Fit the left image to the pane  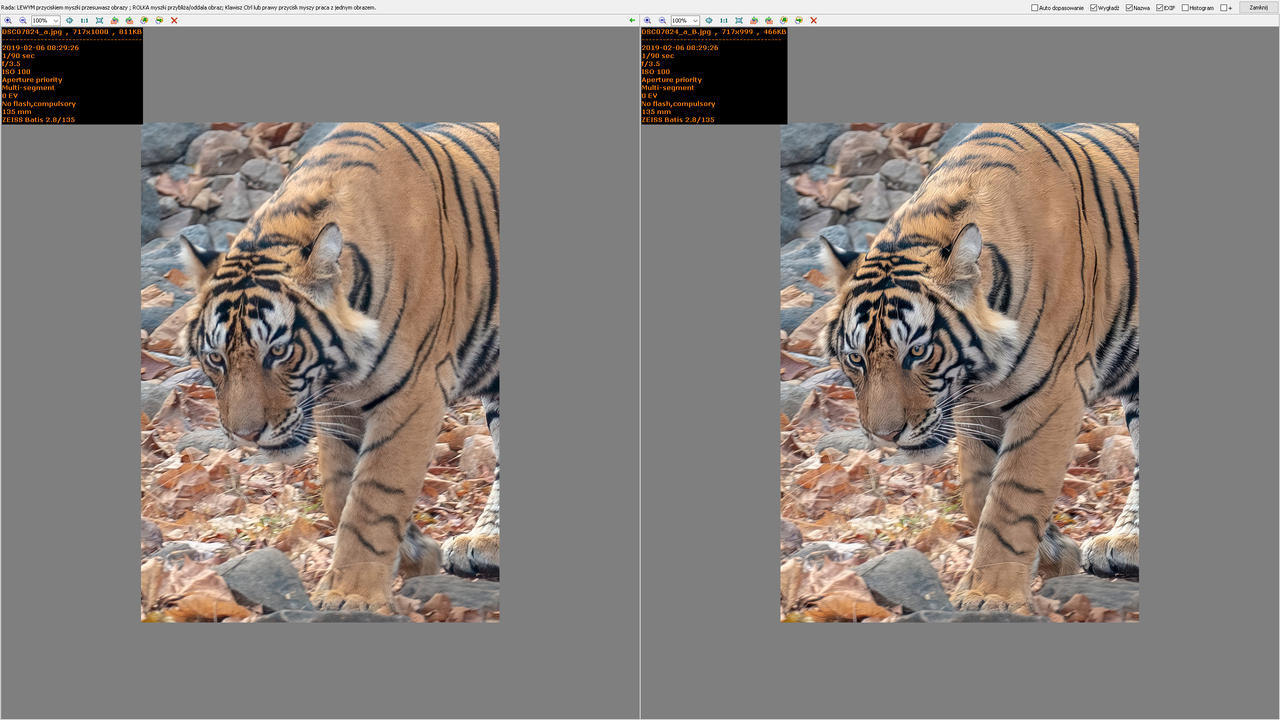coord(69,20)
